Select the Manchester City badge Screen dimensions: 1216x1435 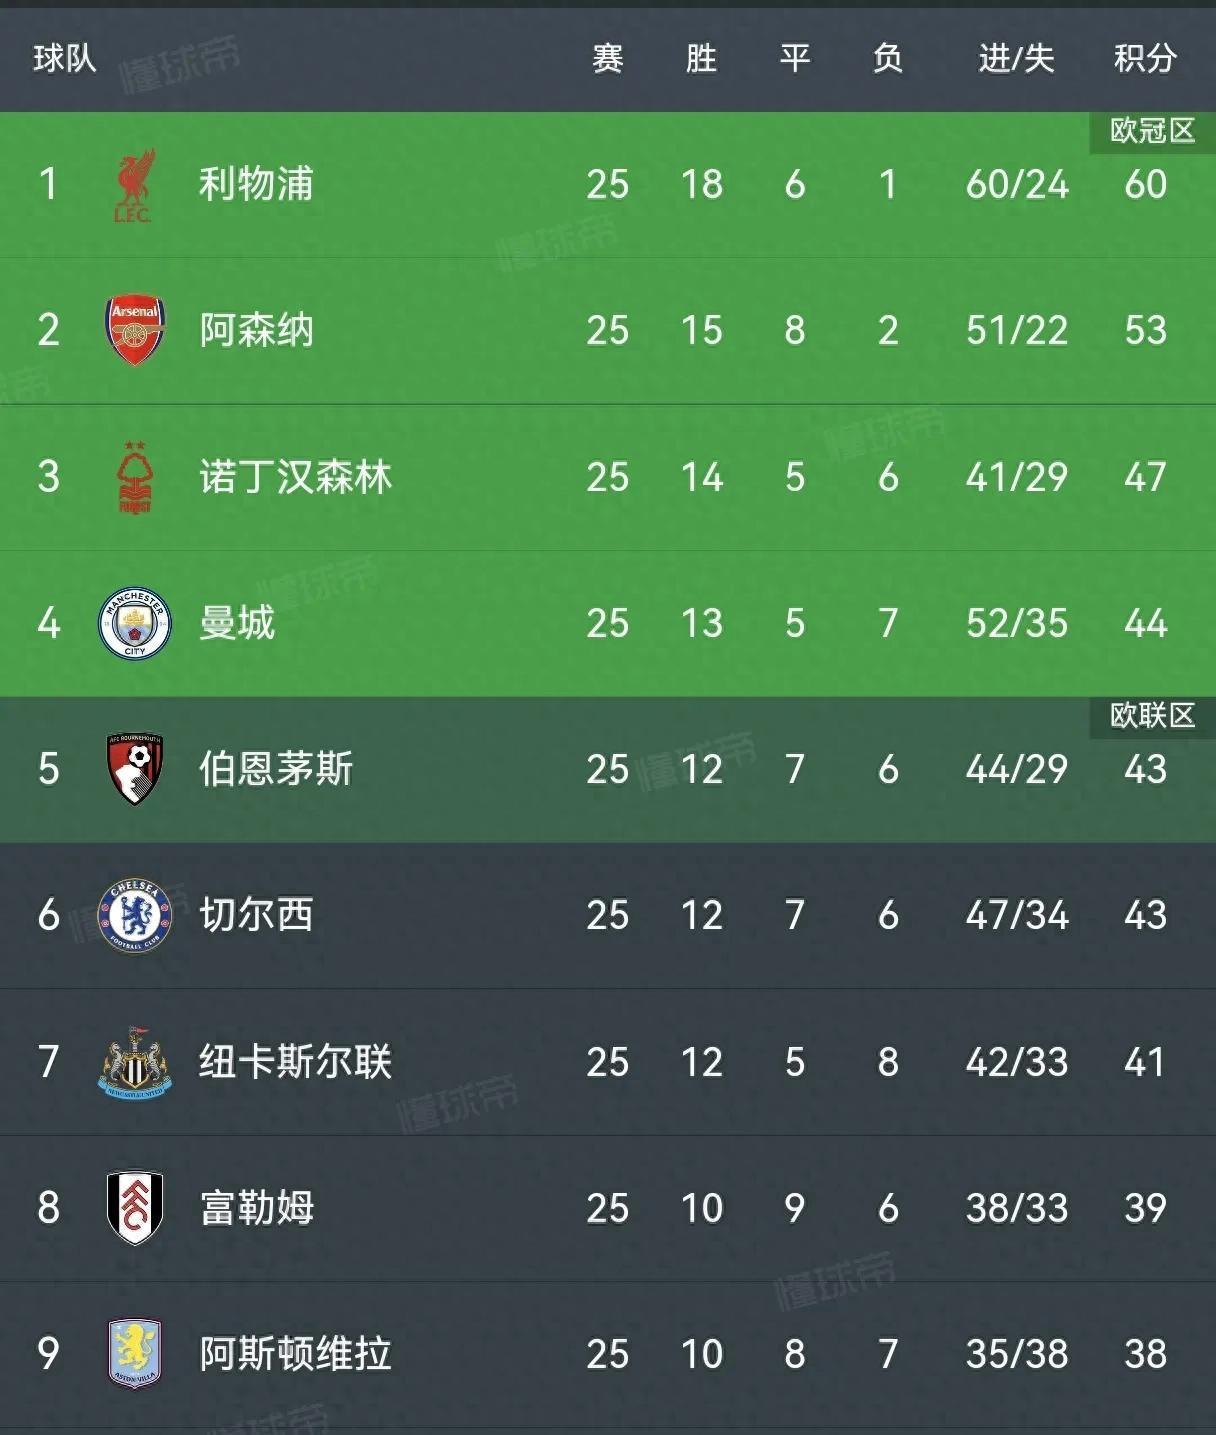(135, 622)
